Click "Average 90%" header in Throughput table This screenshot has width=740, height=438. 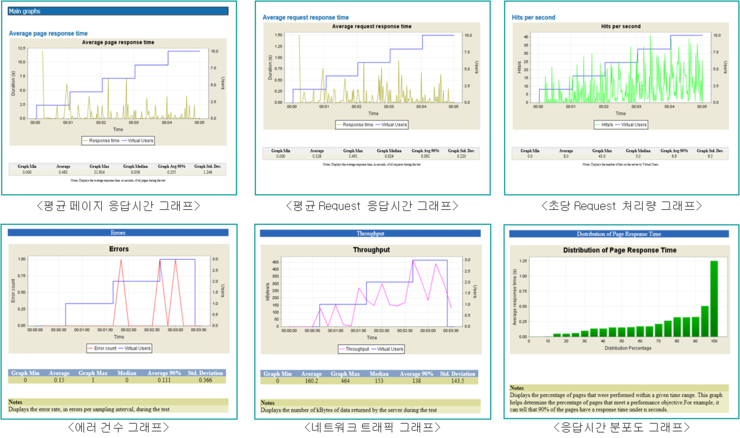416,374
